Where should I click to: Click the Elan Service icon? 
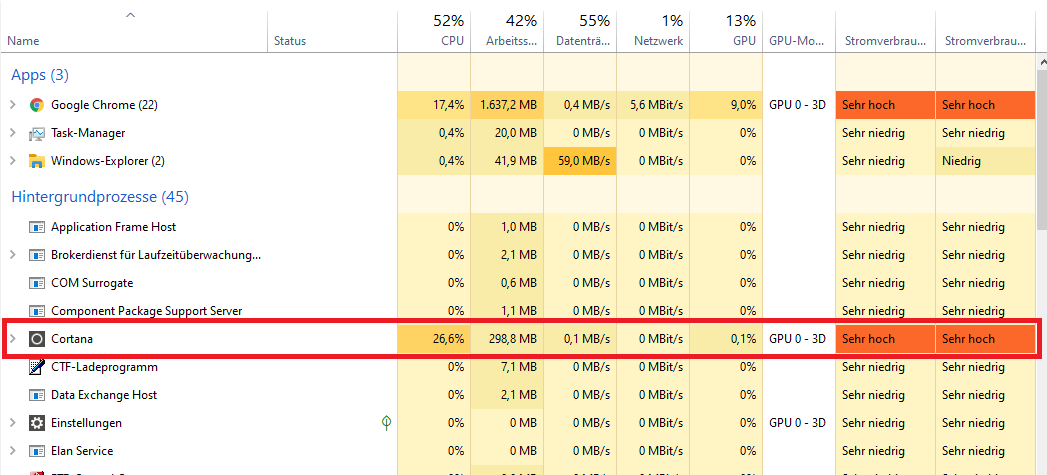pyautogui.click(x=37, y=451)
